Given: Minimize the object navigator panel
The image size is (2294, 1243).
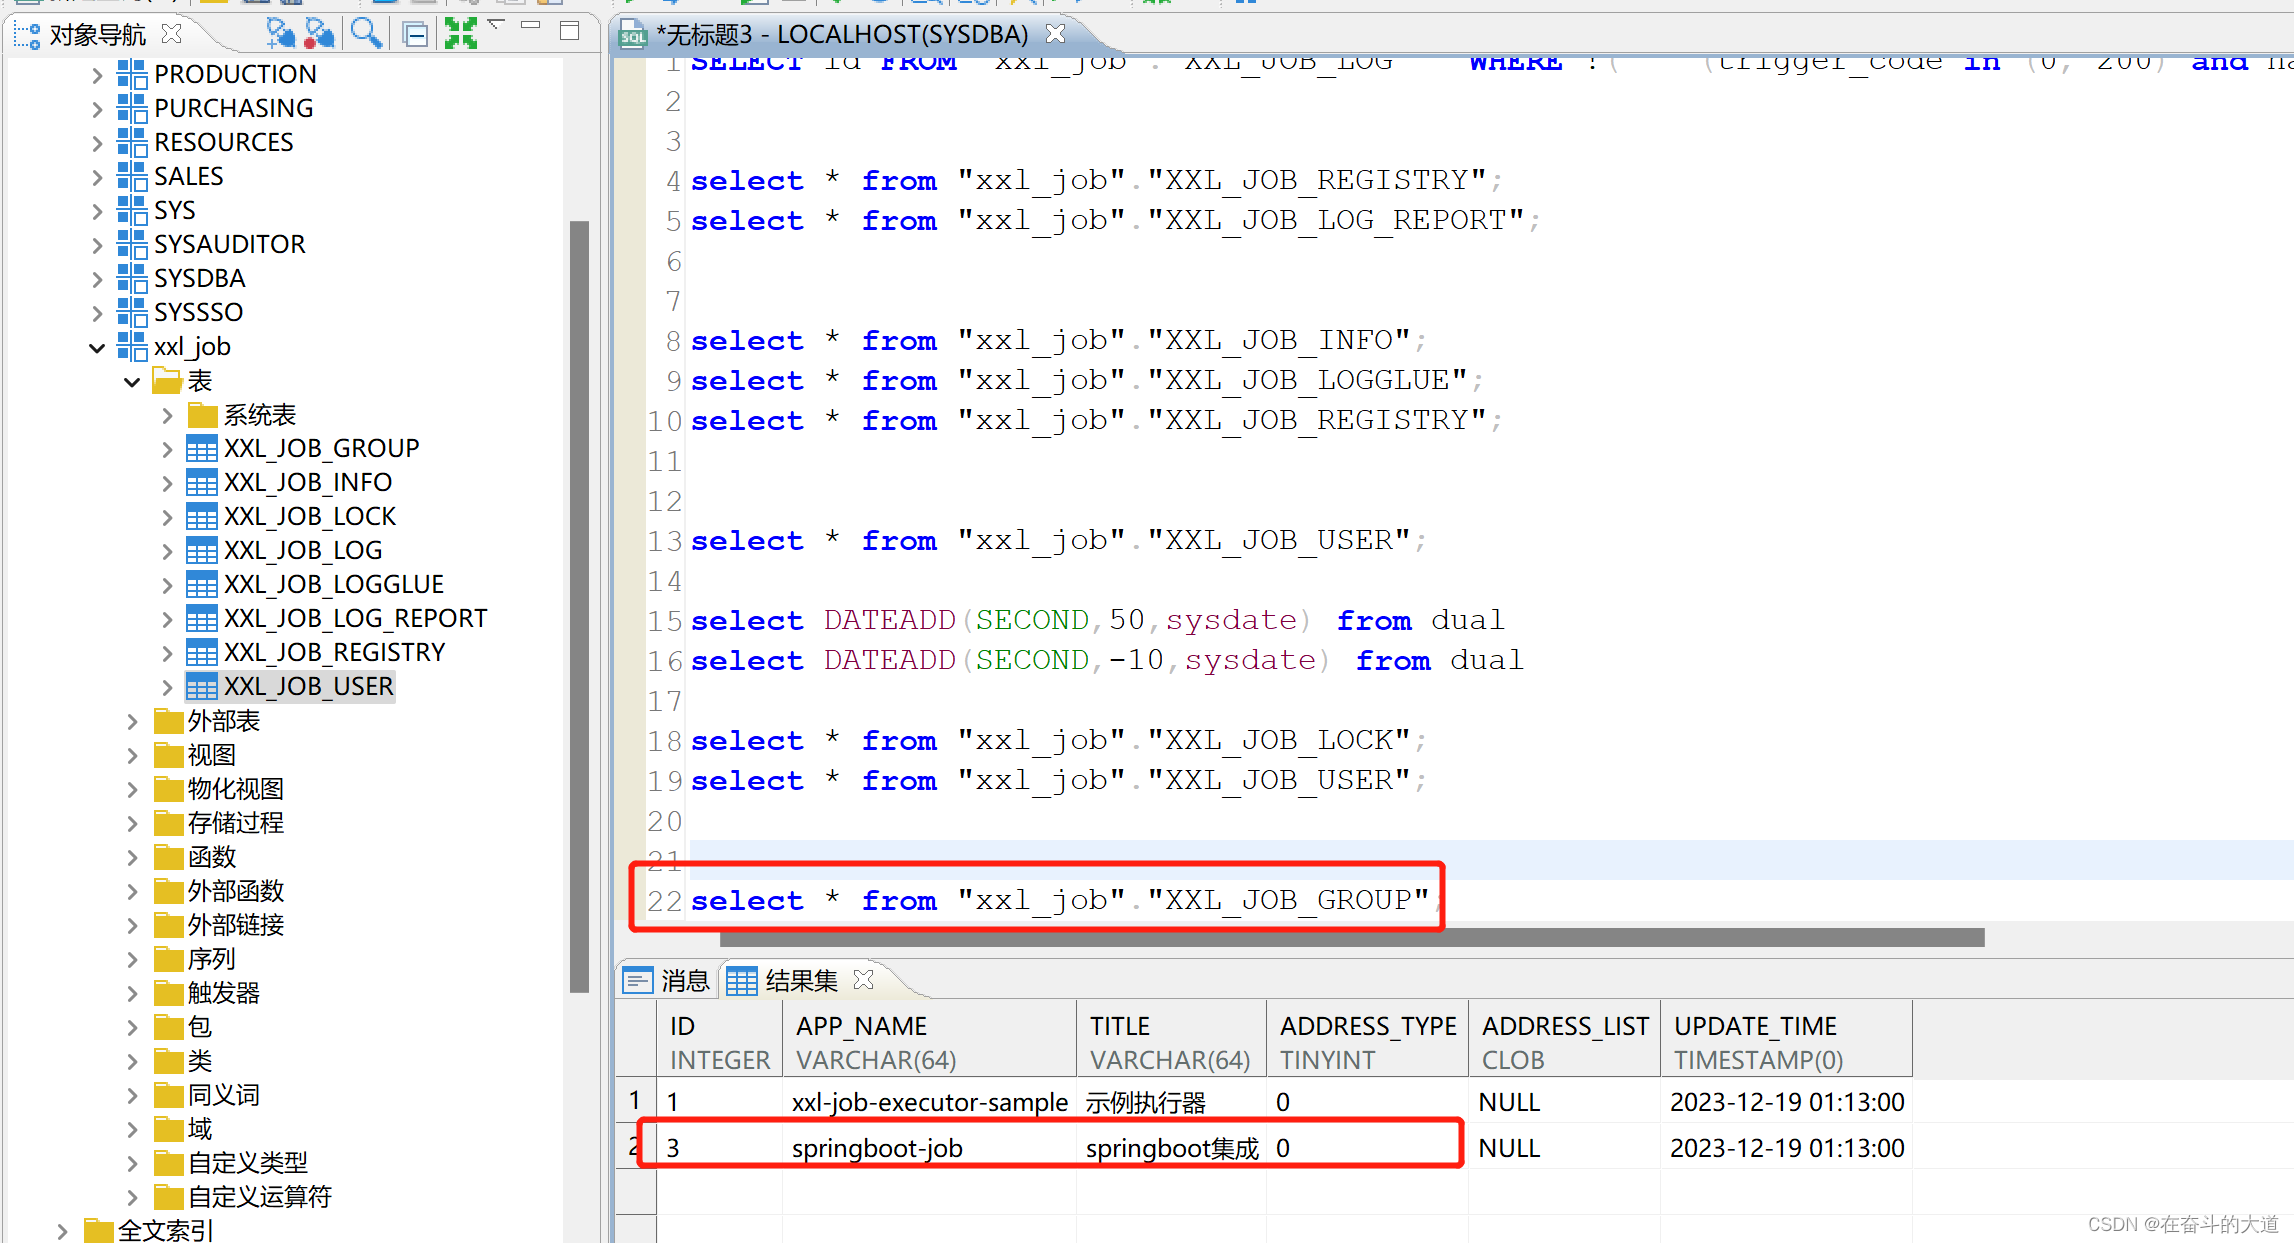Looking at the screenshot, I should click(x=531, y=27).
